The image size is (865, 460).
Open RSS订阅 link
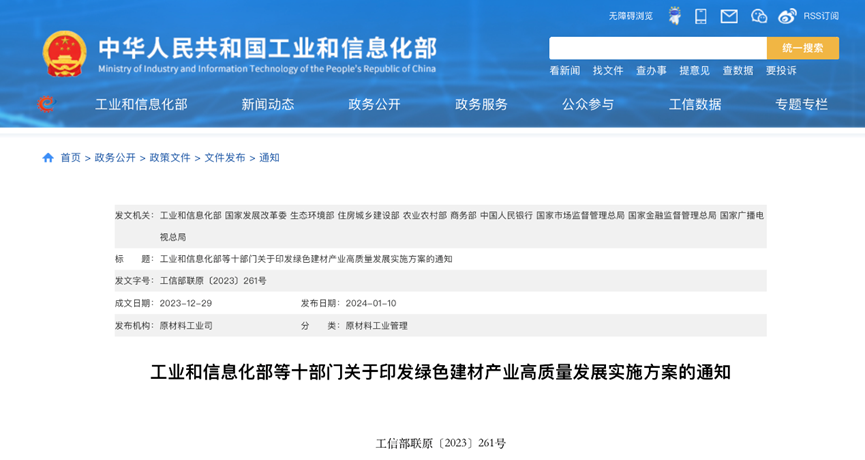click(821, 16)
